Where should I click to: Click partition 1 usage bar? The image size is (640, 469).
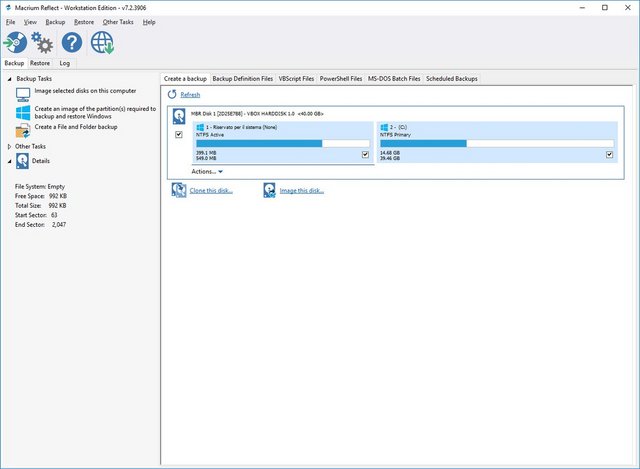(283, 143)
